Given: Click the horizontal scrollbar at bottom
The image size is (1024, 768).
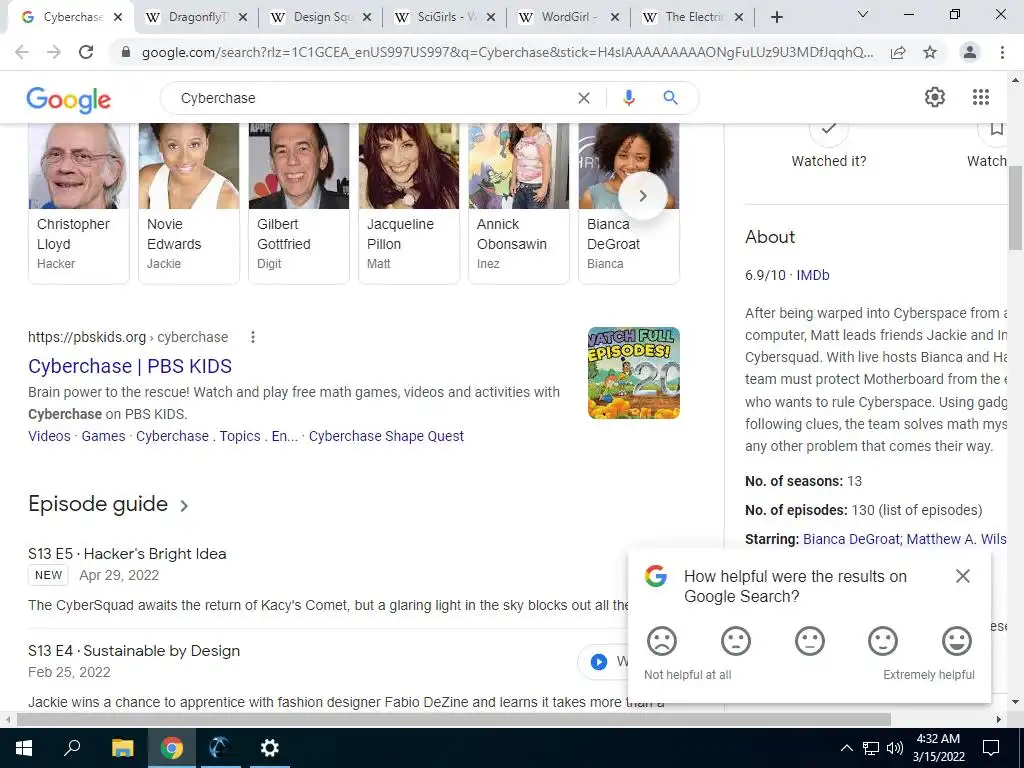Looking at the screenshot, I should pyautogui.click(x=454, y=719).
